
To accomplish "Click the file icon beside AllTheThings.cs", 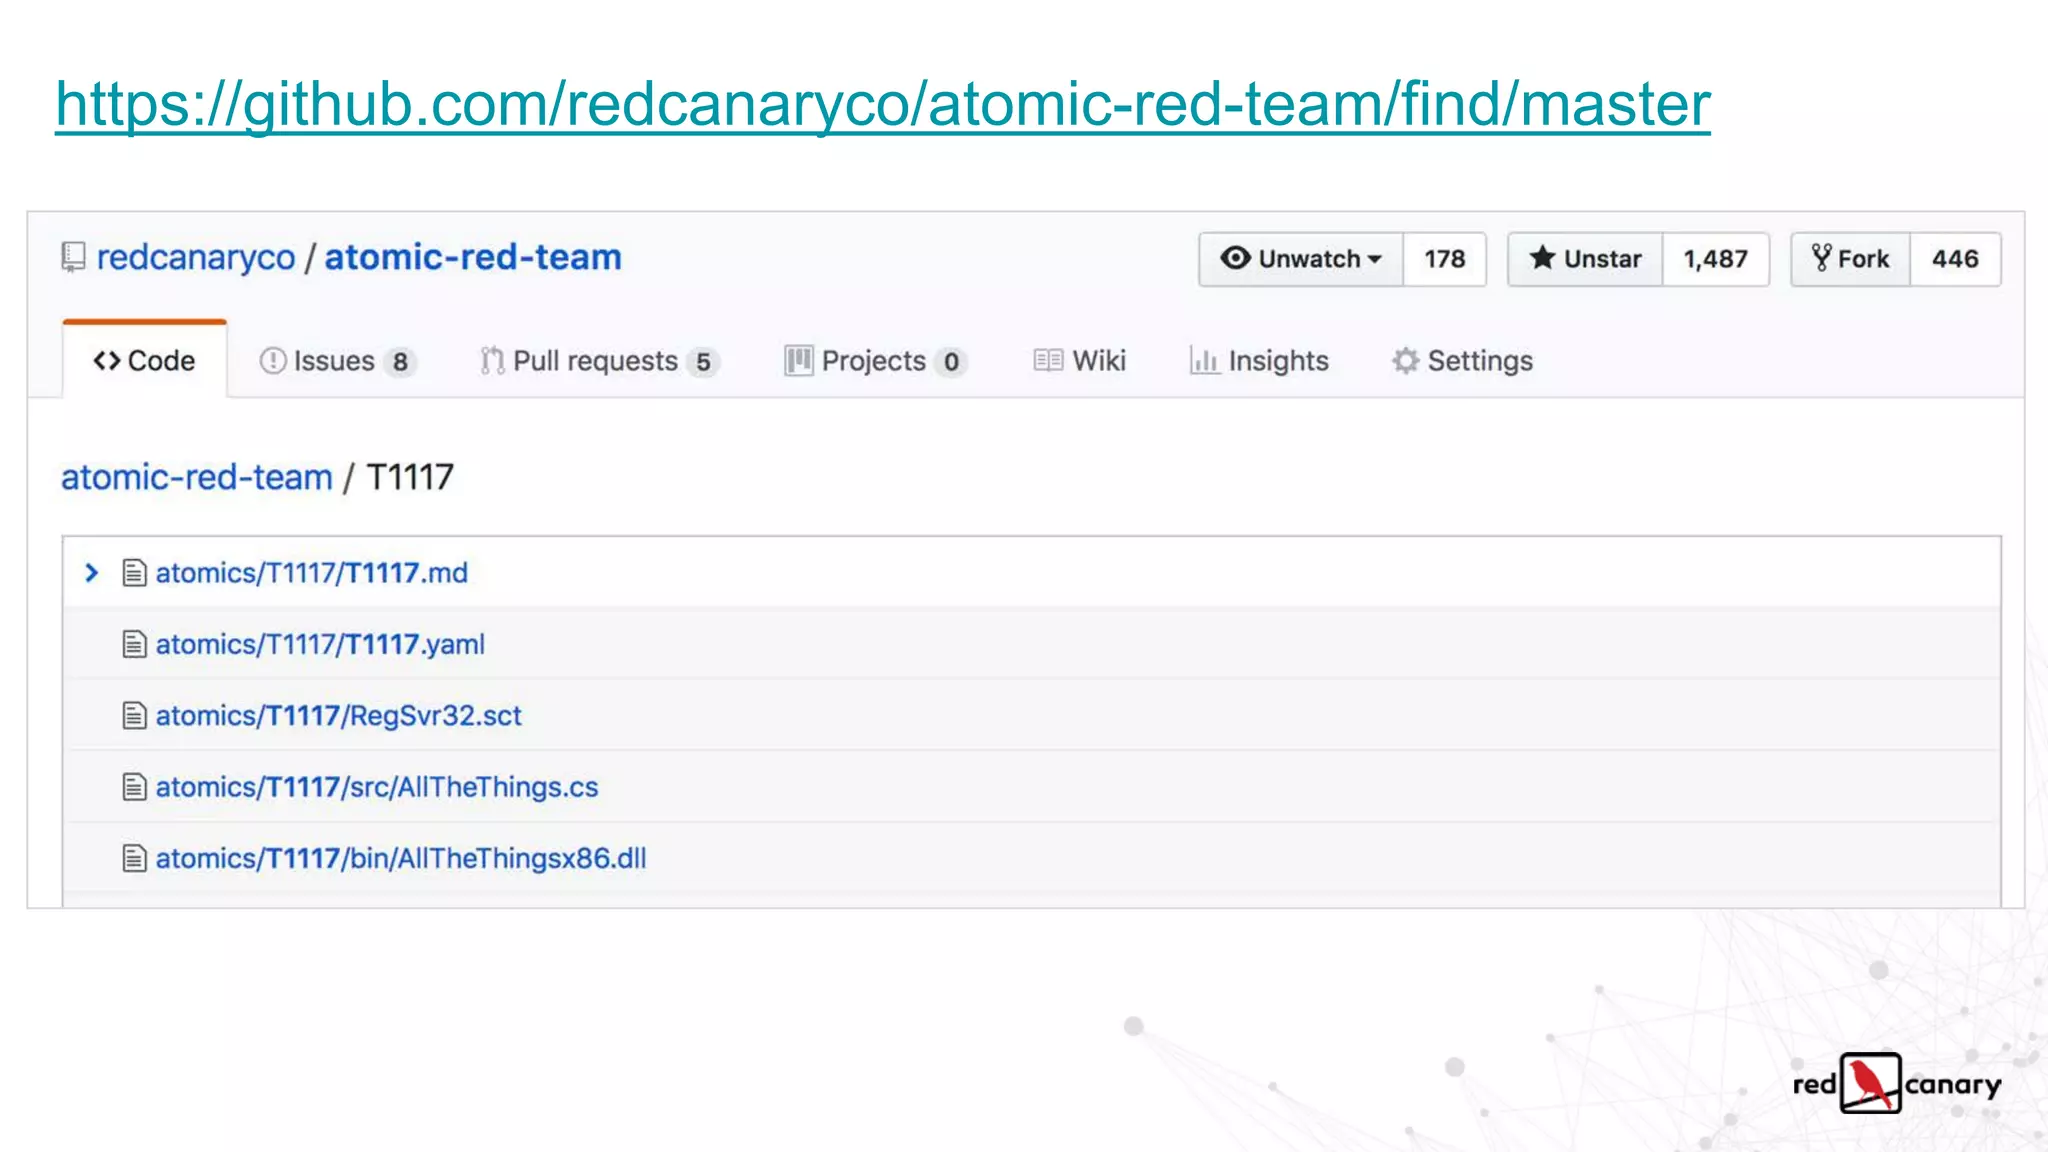I will [134, 787].
